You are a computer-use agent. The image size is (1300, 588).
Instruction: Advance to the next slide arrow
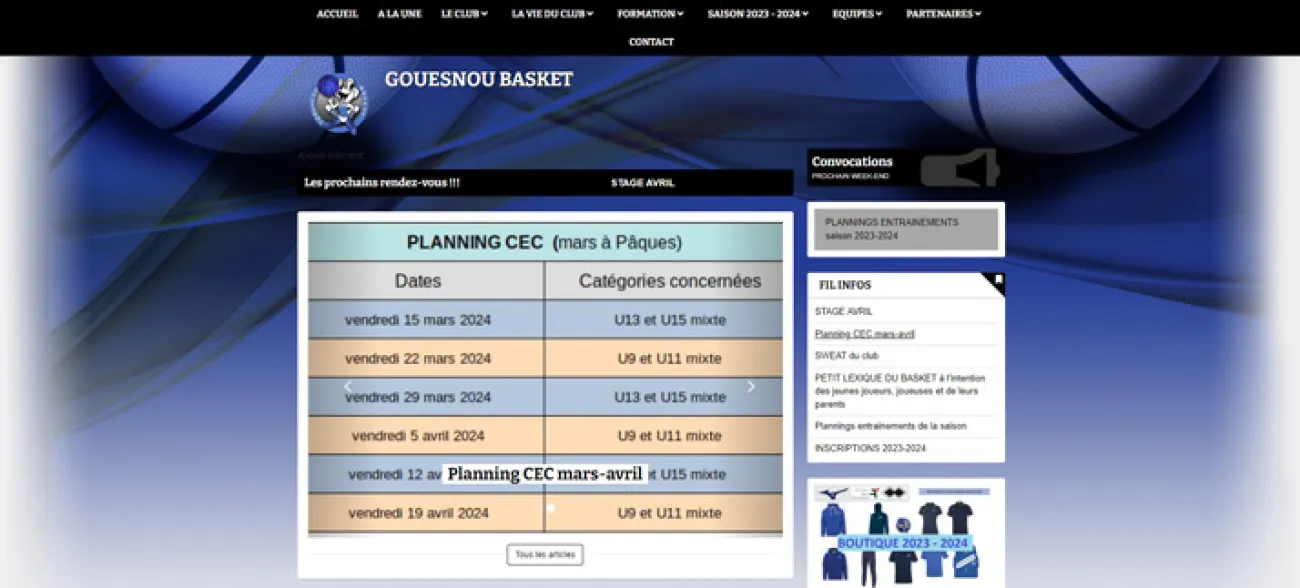(x=751, y=387)
